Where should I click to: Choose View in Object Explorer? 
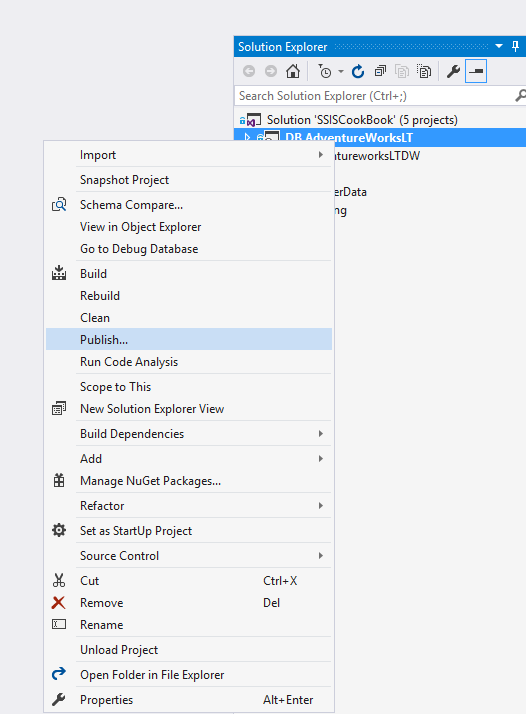click(x=189, y=227)
